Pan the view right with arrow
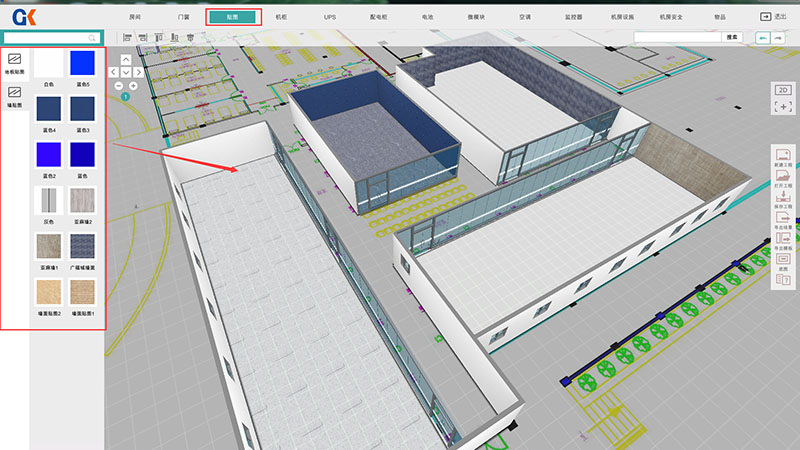Viewport: 800px width, 450px height. [x=139, y=72]
